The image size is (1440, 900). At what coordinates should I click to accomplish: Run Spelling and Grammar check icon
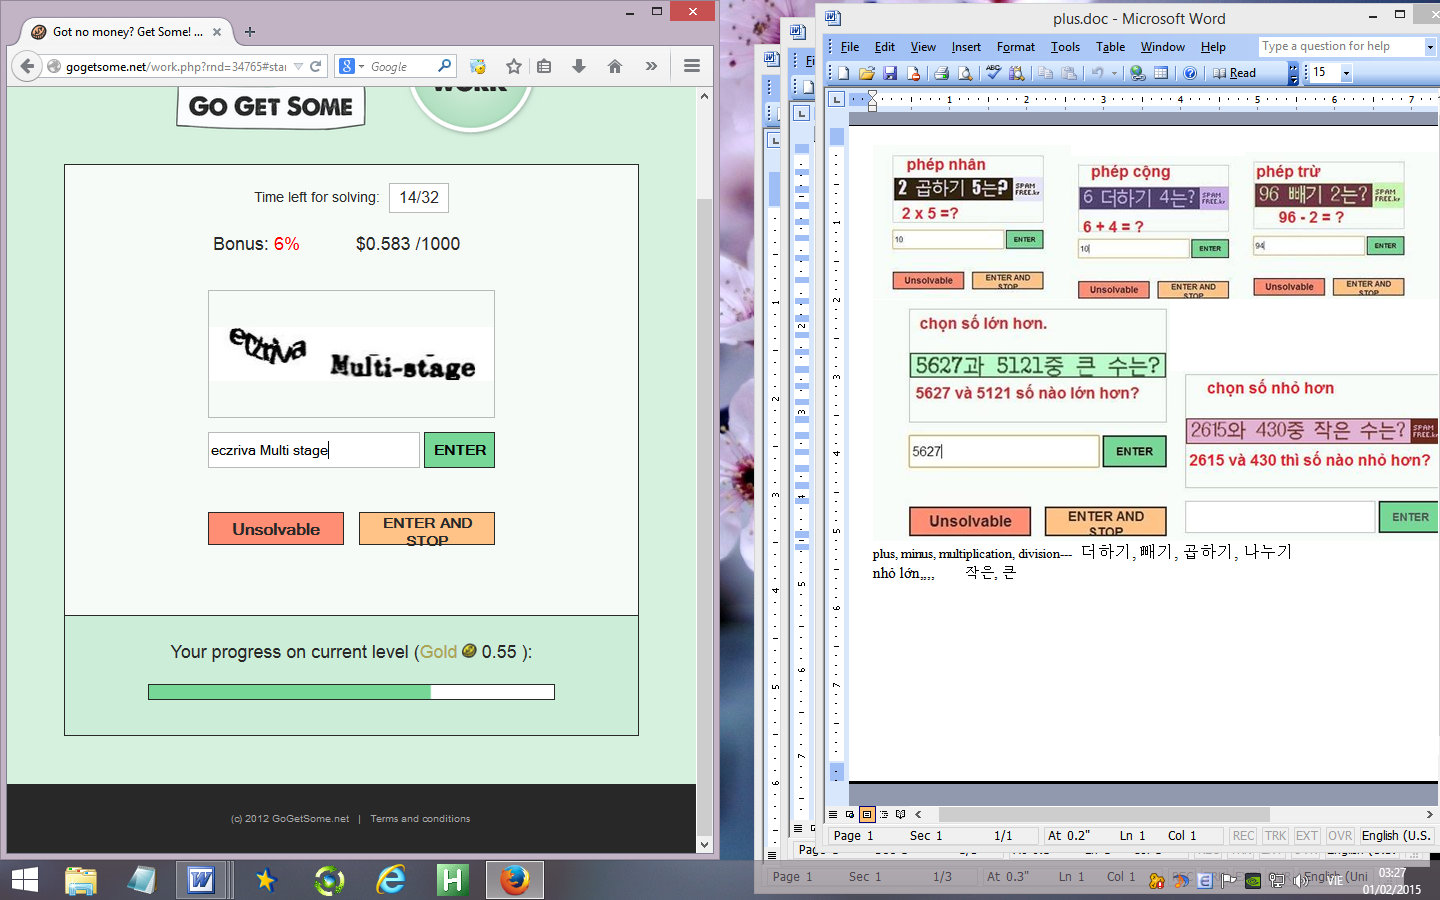coord(993,73)
